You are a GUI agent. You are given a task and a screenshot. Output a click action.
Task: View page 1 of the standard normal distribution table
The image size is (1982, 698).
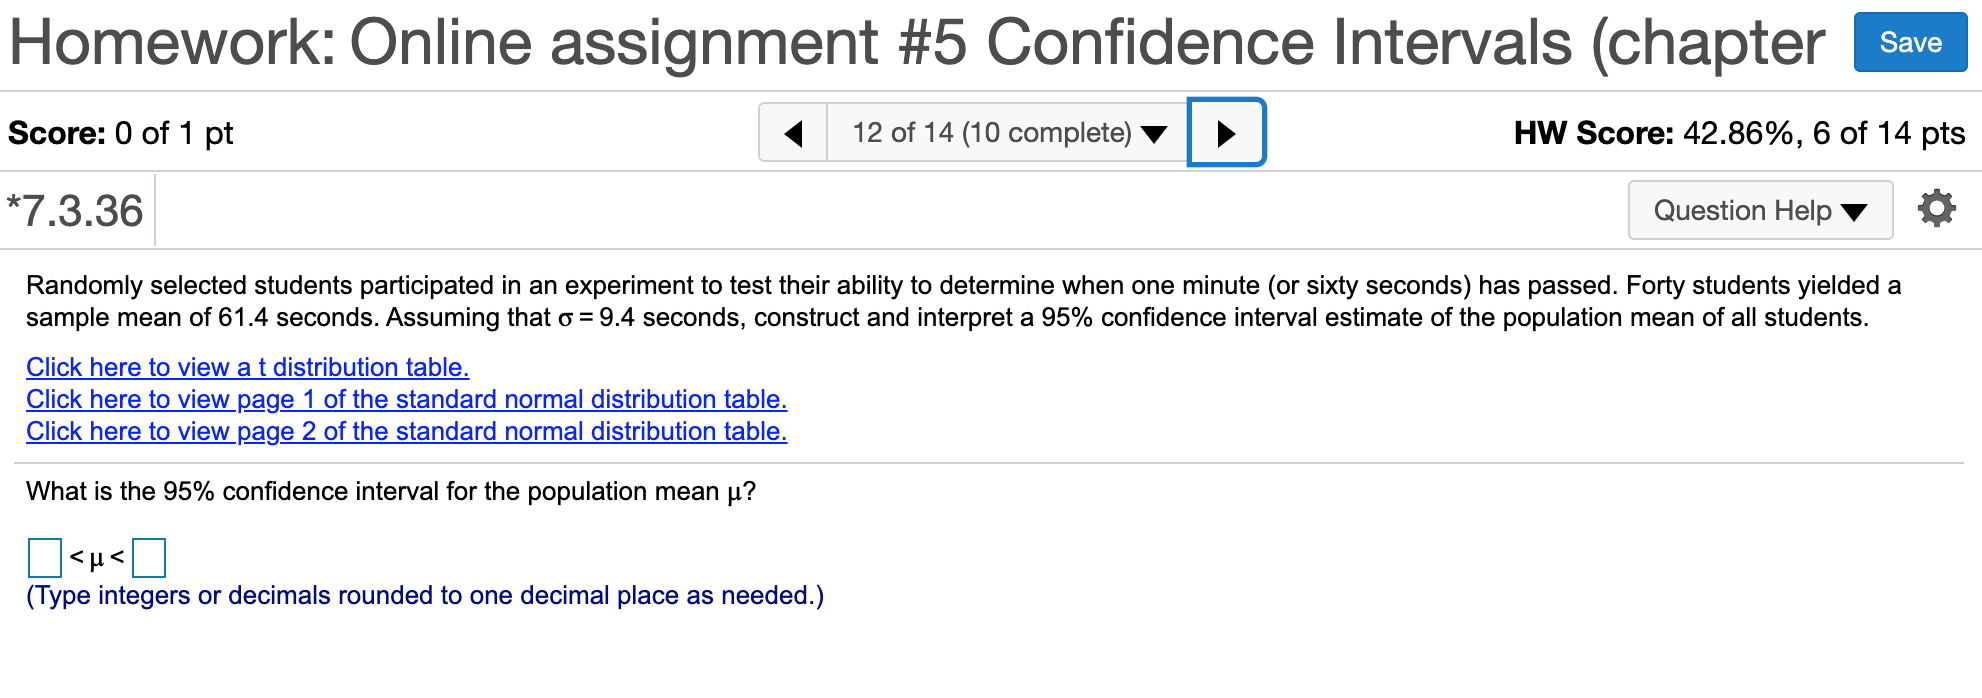(x=406, y=399)
